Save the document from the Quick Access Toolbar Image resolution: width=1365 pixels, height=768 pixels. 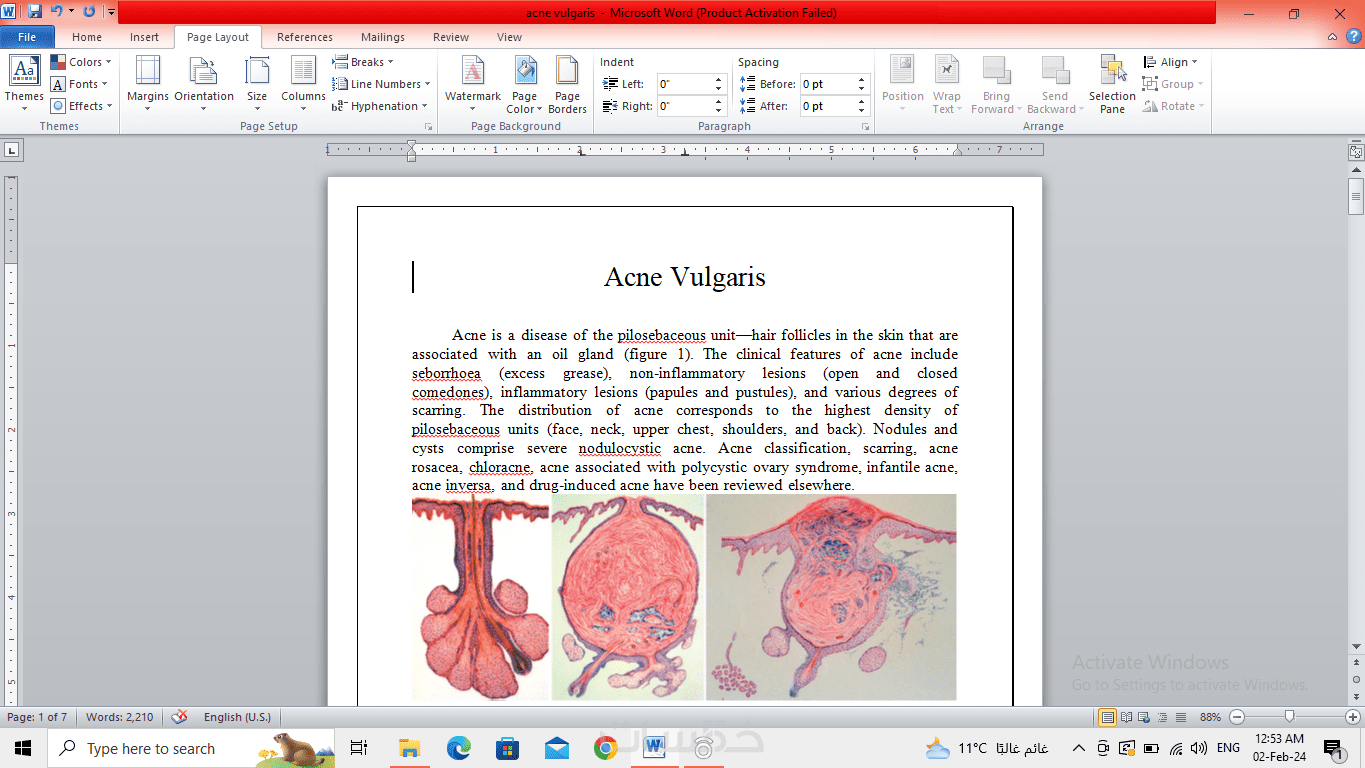tap(35, 12)
